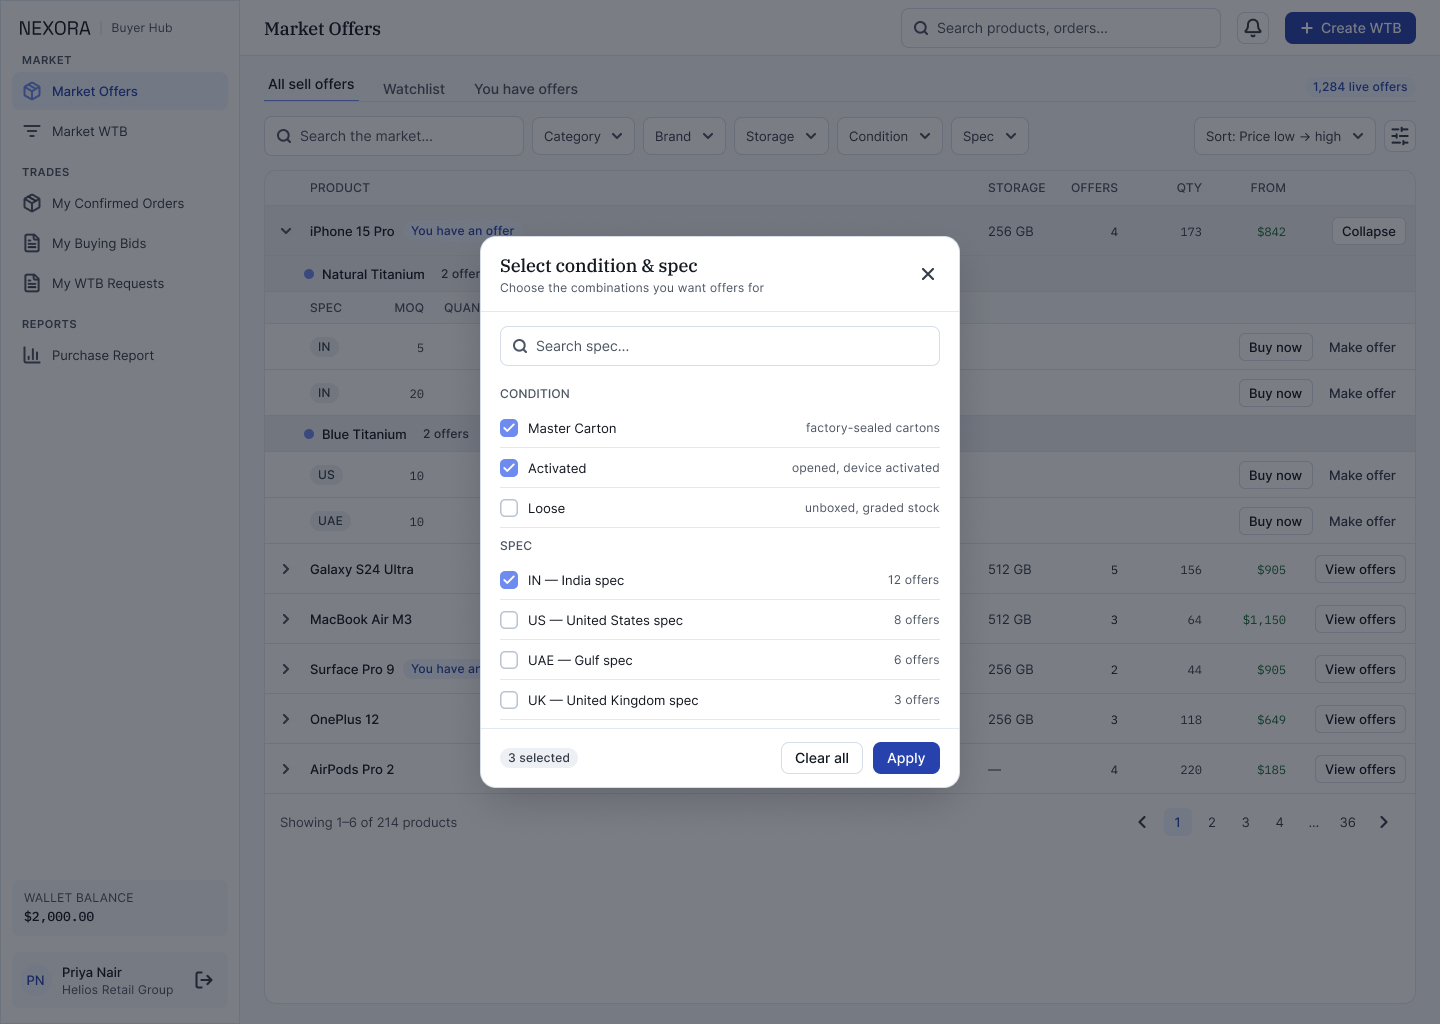The image size is (1440, 1024).
Task: Close the Select condition & spec dialog
Action: coord(928,274)
